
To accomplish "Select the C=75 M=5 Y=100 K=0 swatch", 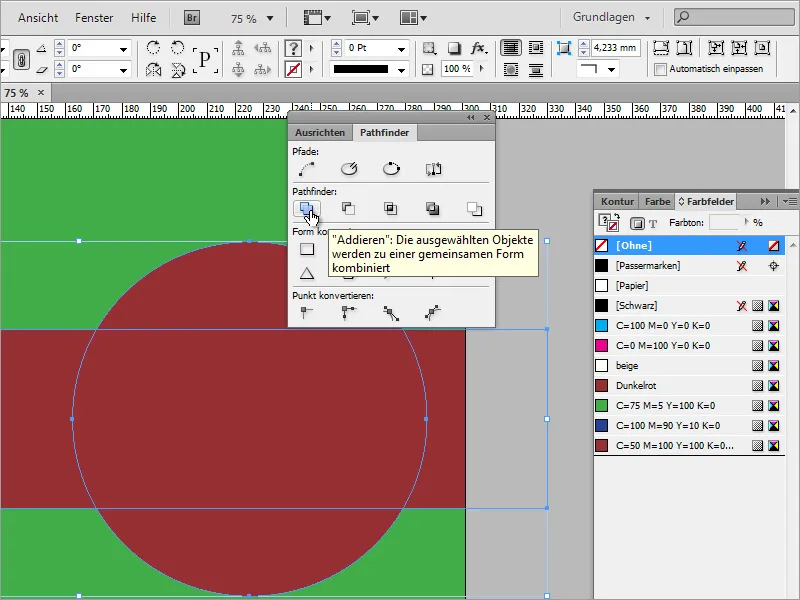I will 689,406.
